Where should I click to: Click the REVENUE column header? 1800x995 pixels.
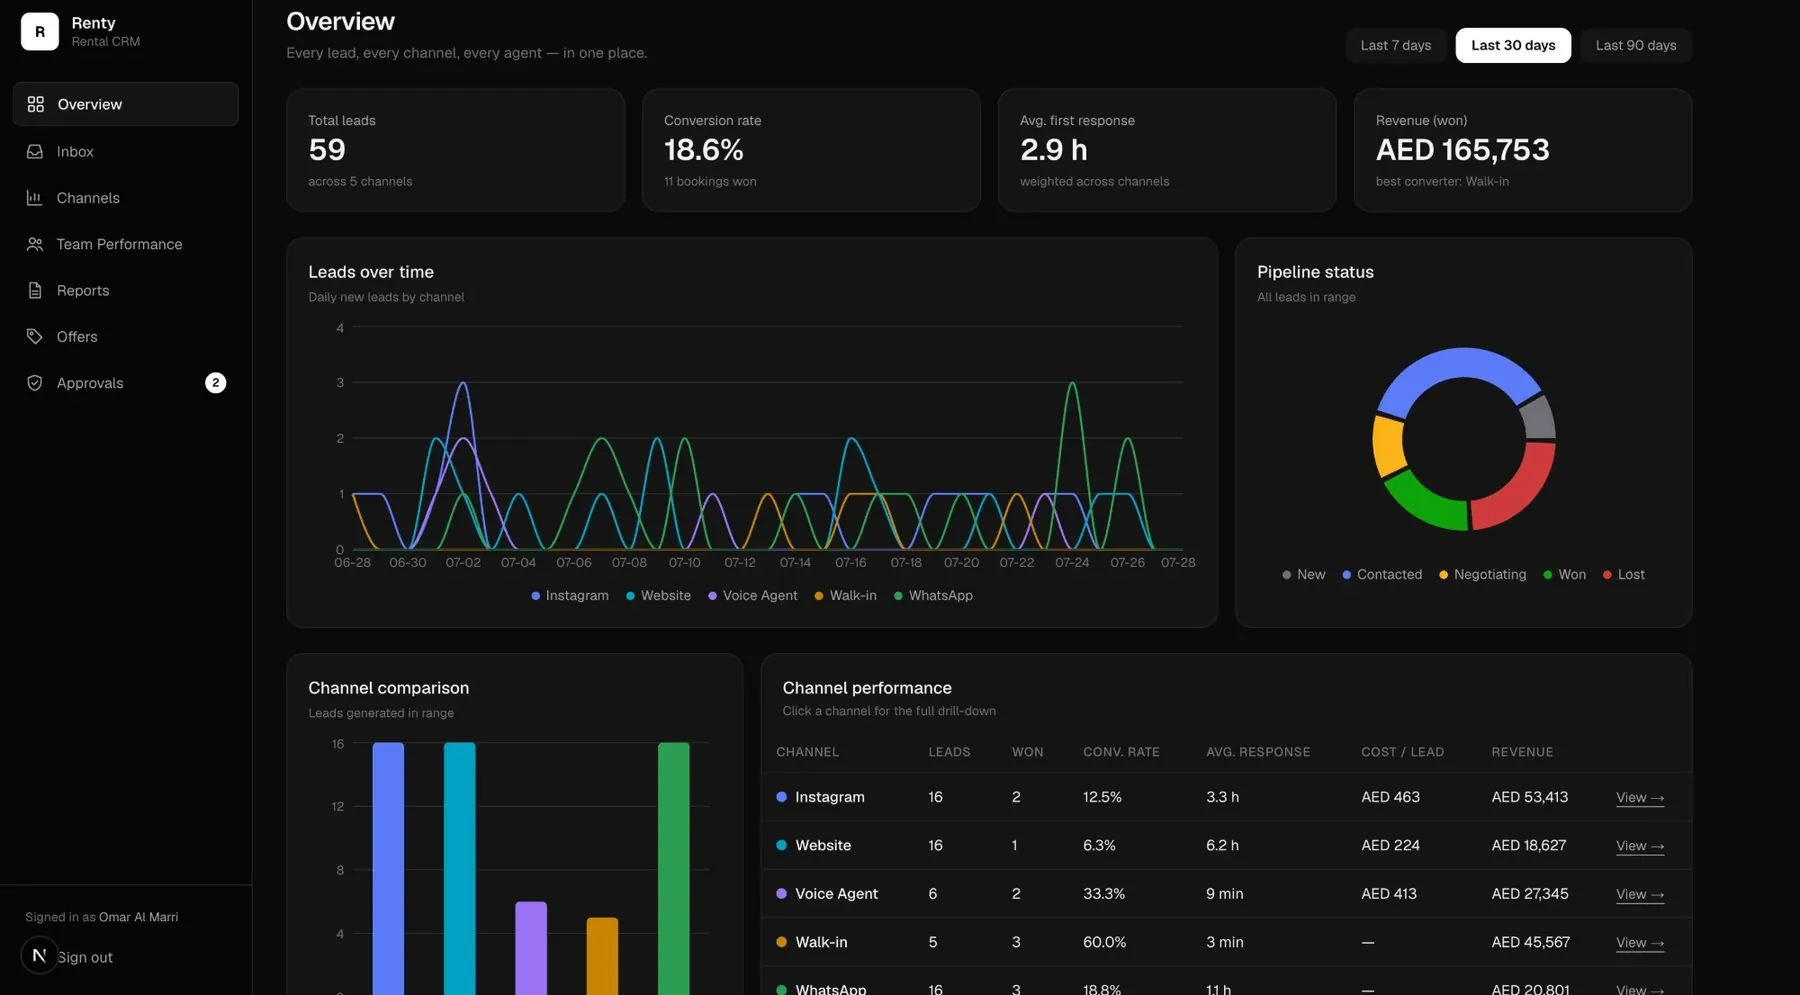[x=1522, y=752]
